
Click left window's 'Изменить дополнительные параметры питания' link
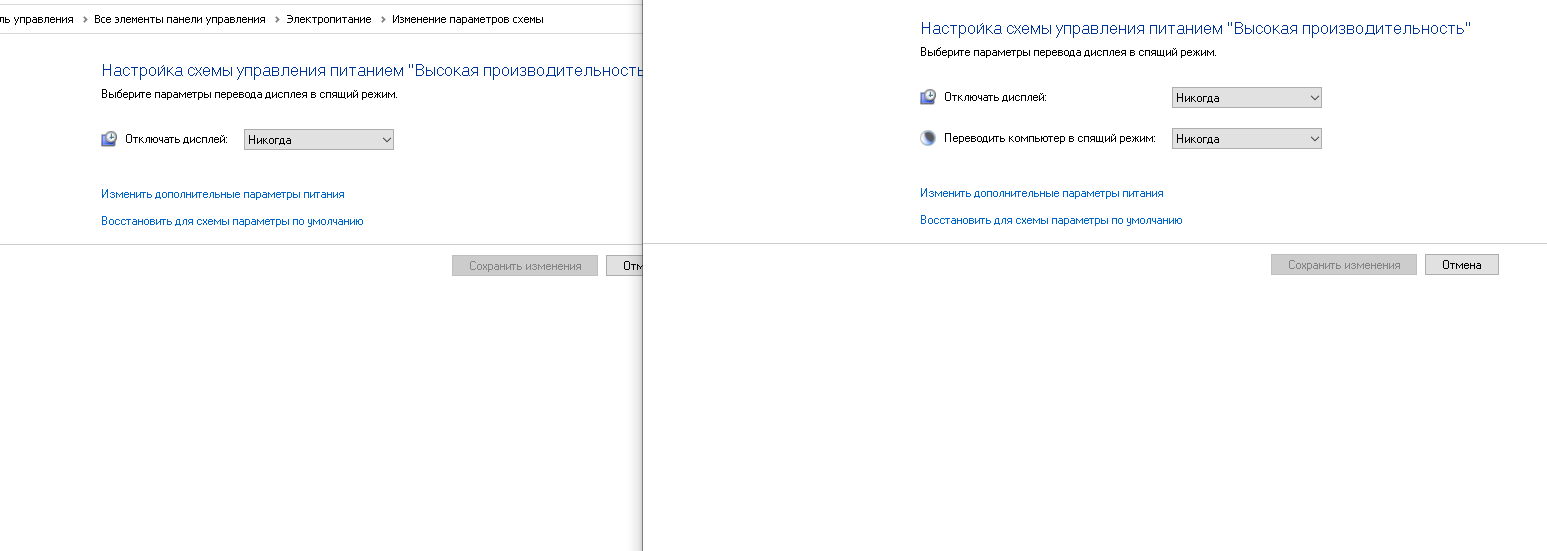coord(223,194)
